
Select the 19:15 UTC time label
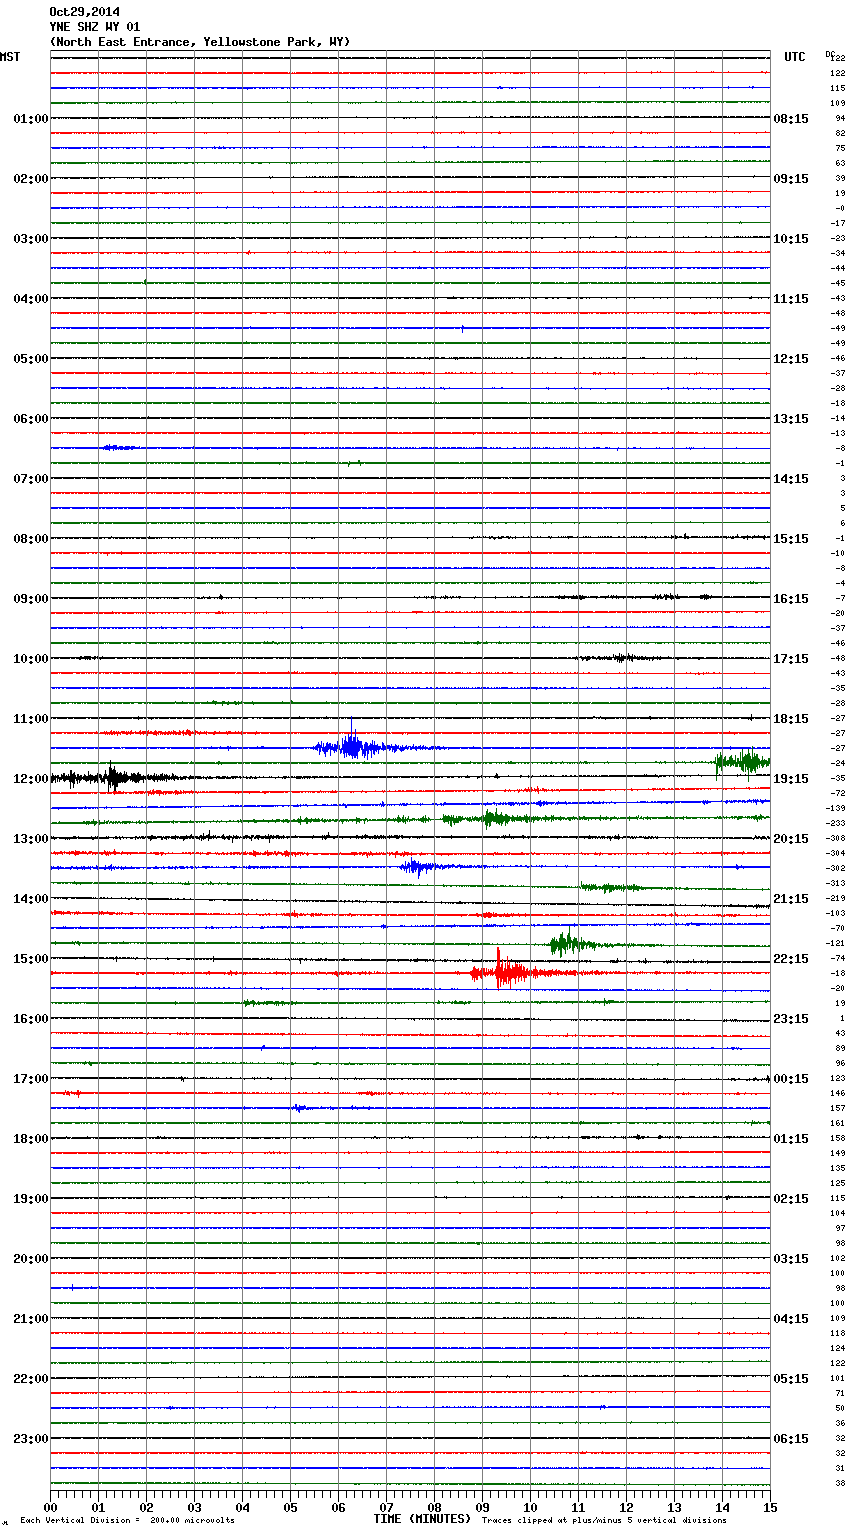click(x=791, y=779)
